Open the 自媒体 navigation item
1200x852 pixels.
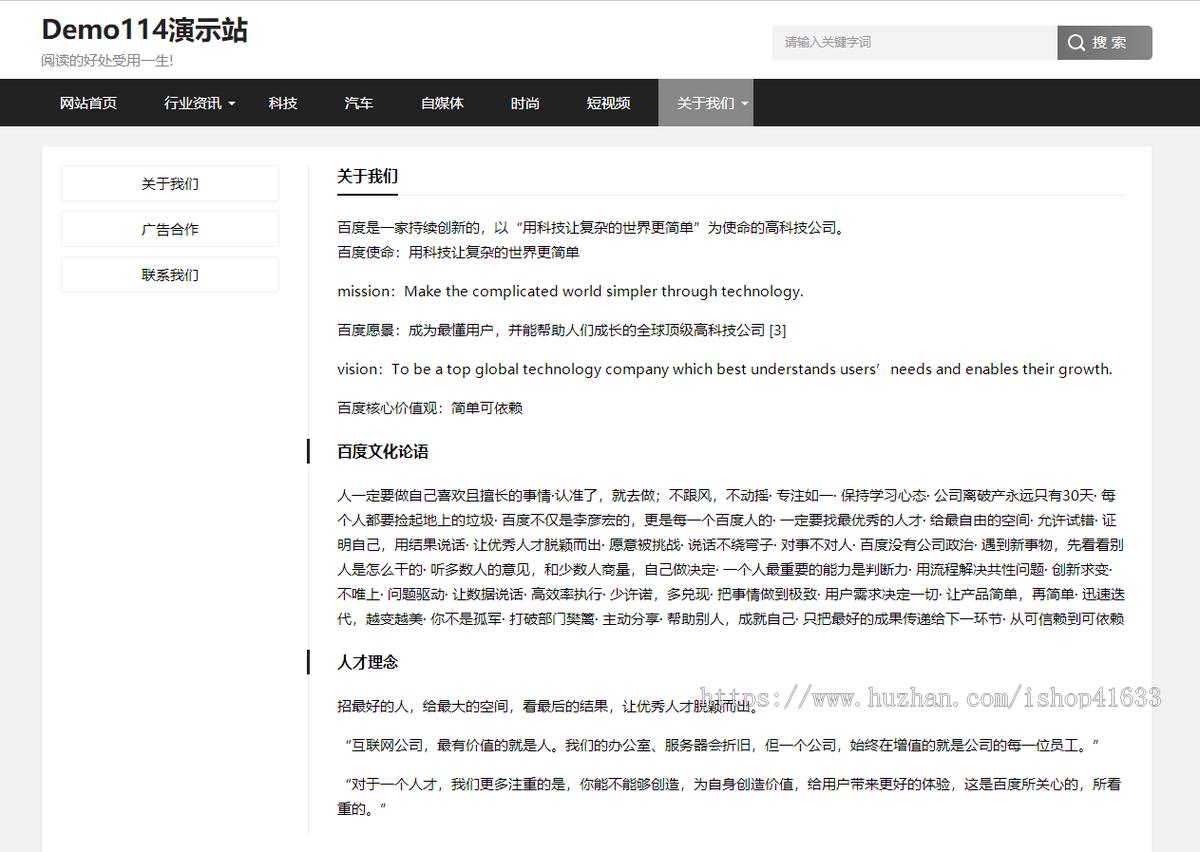coord(442,103)
